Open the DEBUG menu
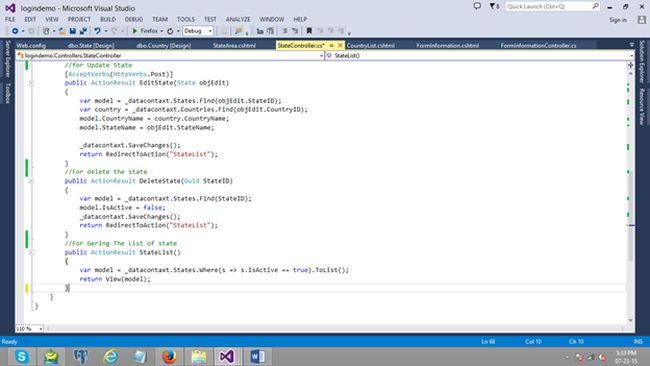 134,19
